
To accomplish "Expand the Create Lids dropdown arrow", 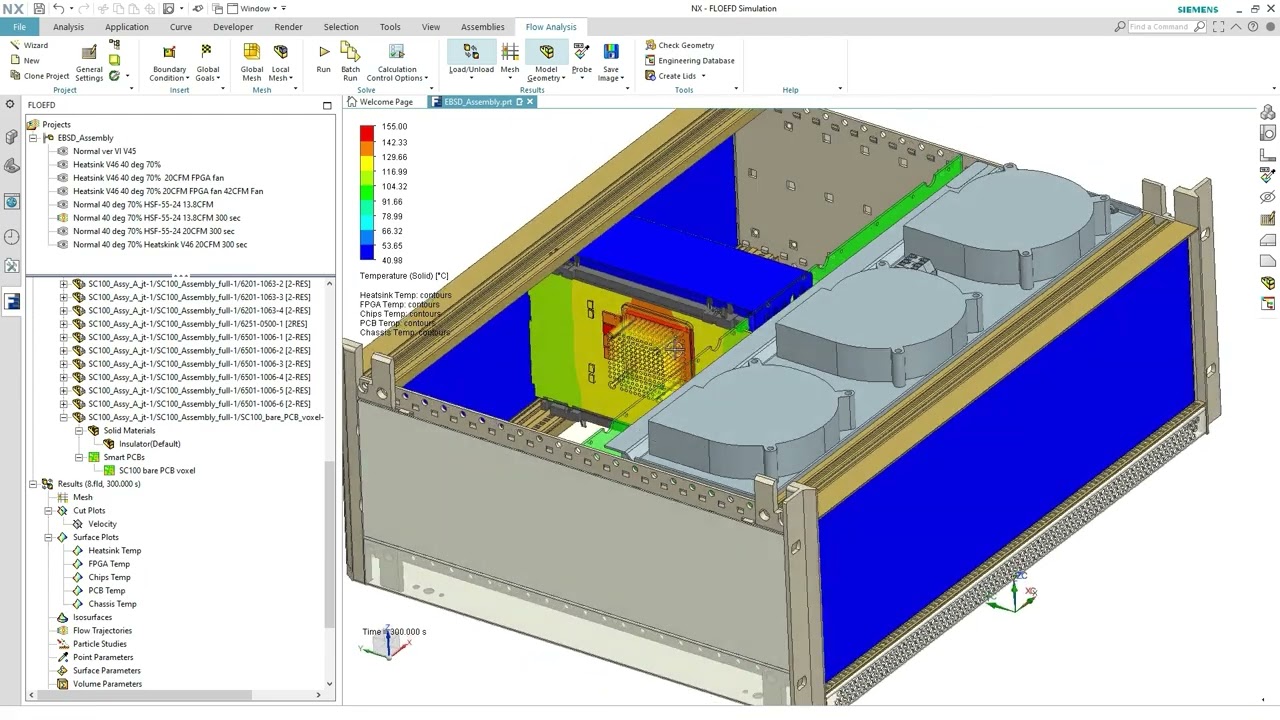I will tap(703, 76).
